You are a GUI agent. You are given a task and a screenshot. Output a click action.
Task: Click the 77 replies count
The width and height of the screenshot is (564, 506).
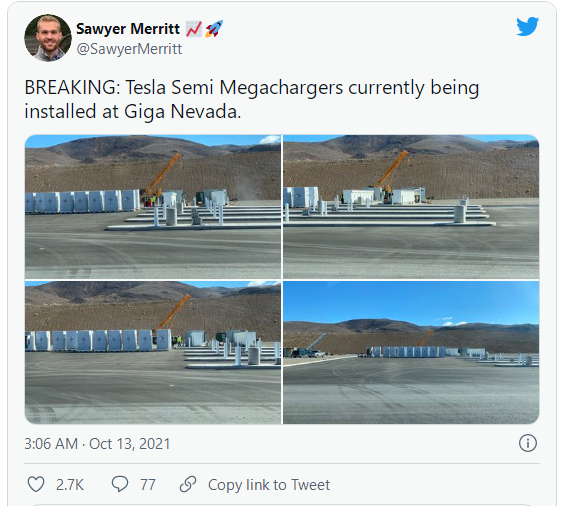(x=148, y=485)
